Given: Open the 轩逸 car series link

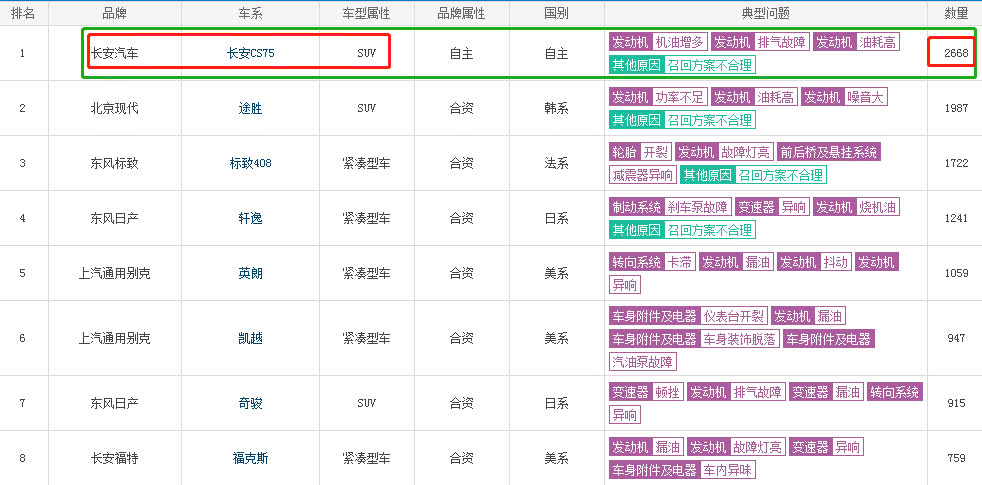Looking at the screenshot, I should click(x=251, y=218).
